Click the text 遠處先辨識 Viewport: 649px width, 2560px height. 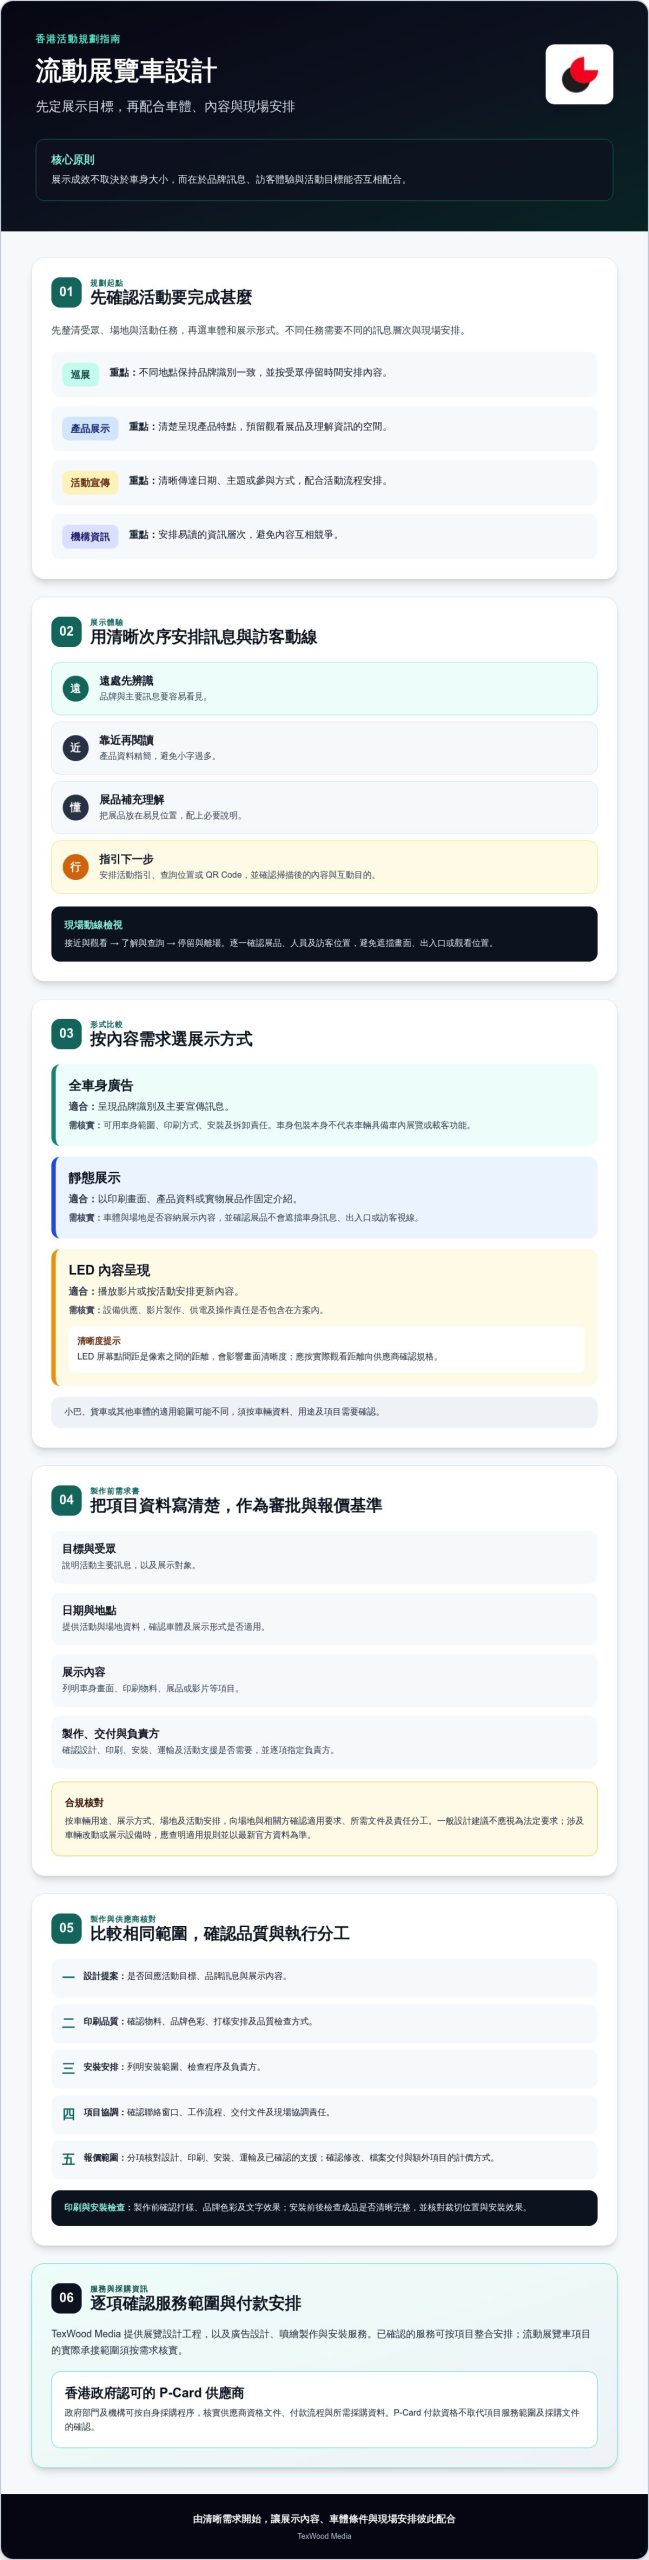(x=126, y=681)
